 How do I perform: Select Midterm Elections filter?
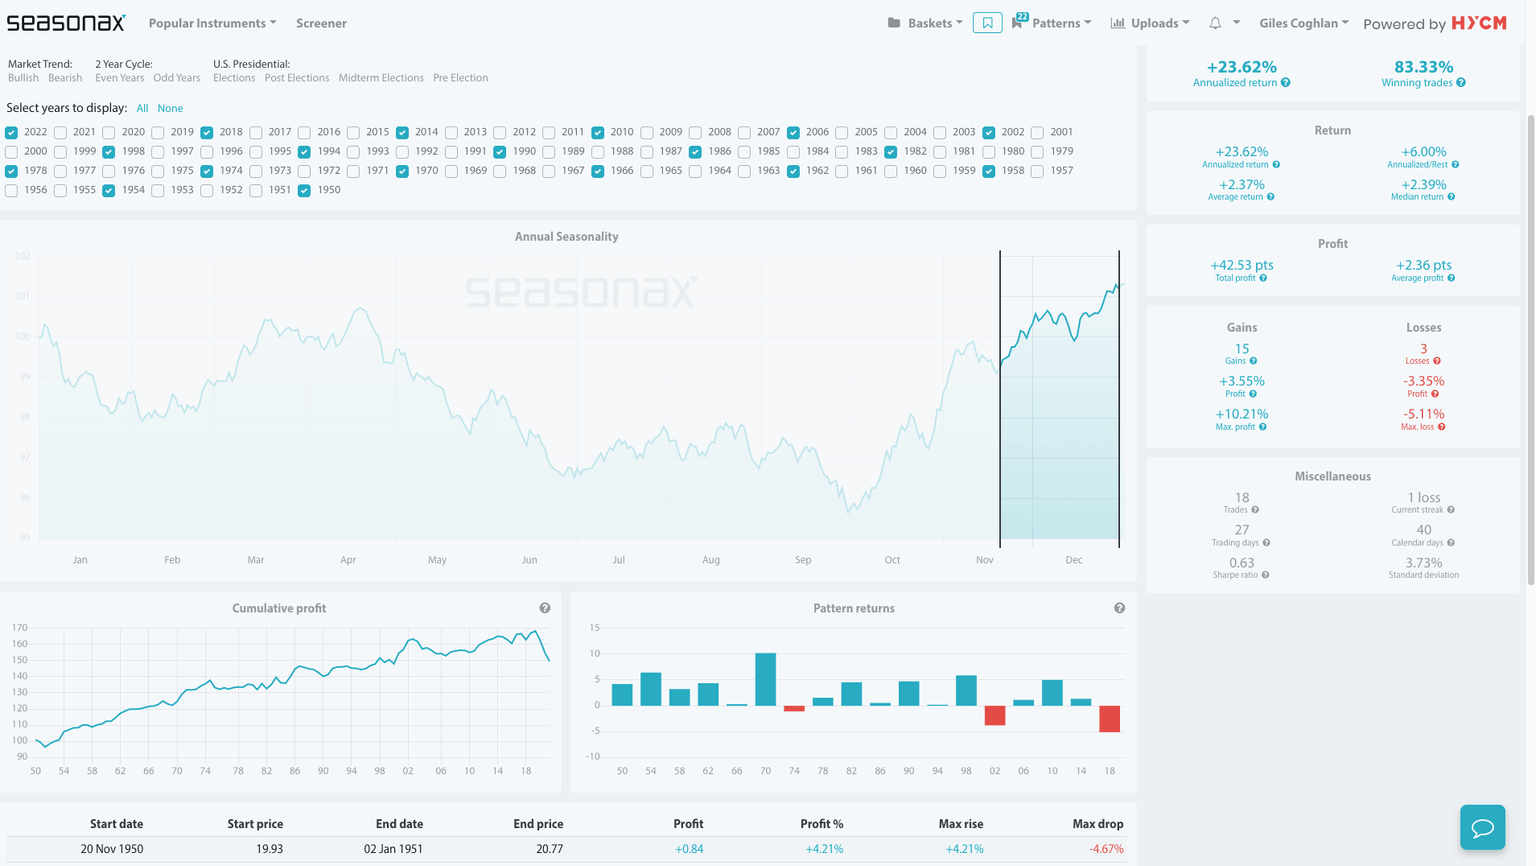click(x=381, y=78)
